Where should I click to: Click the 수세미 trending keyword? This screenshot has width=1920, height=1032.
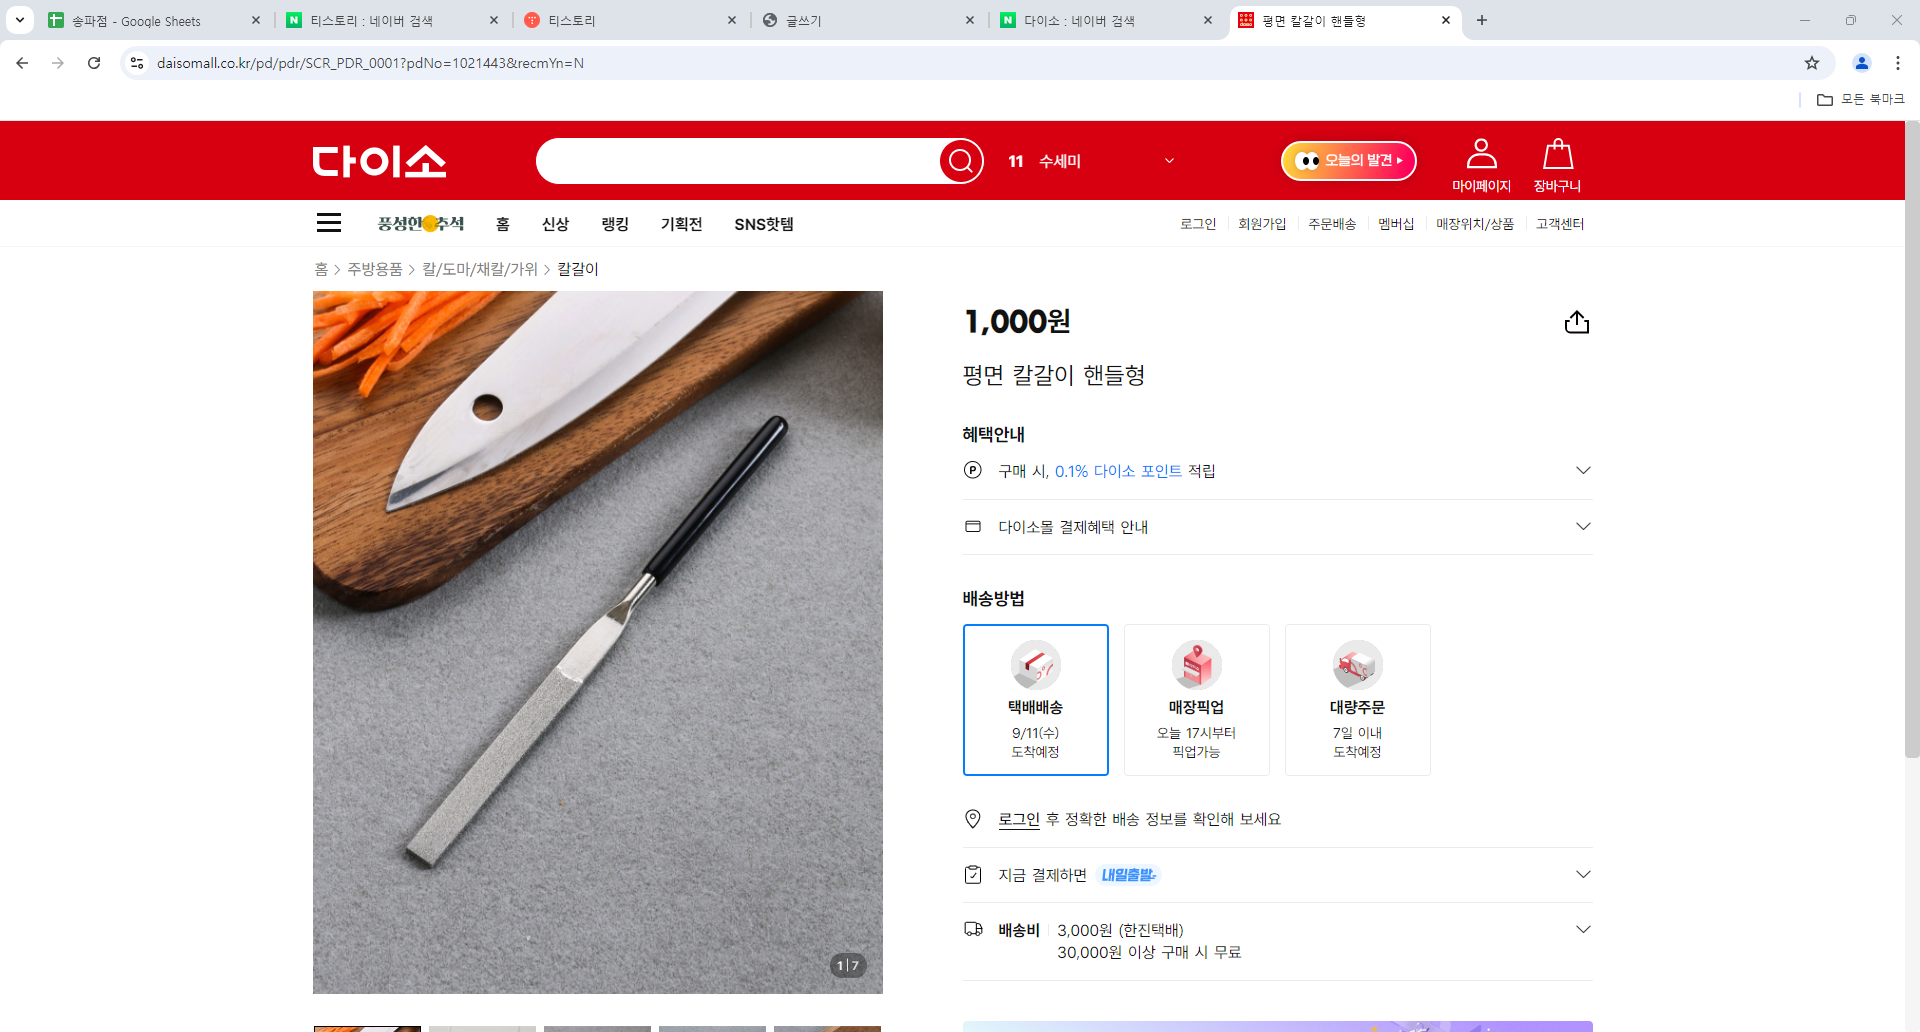tap(1060, 161)
